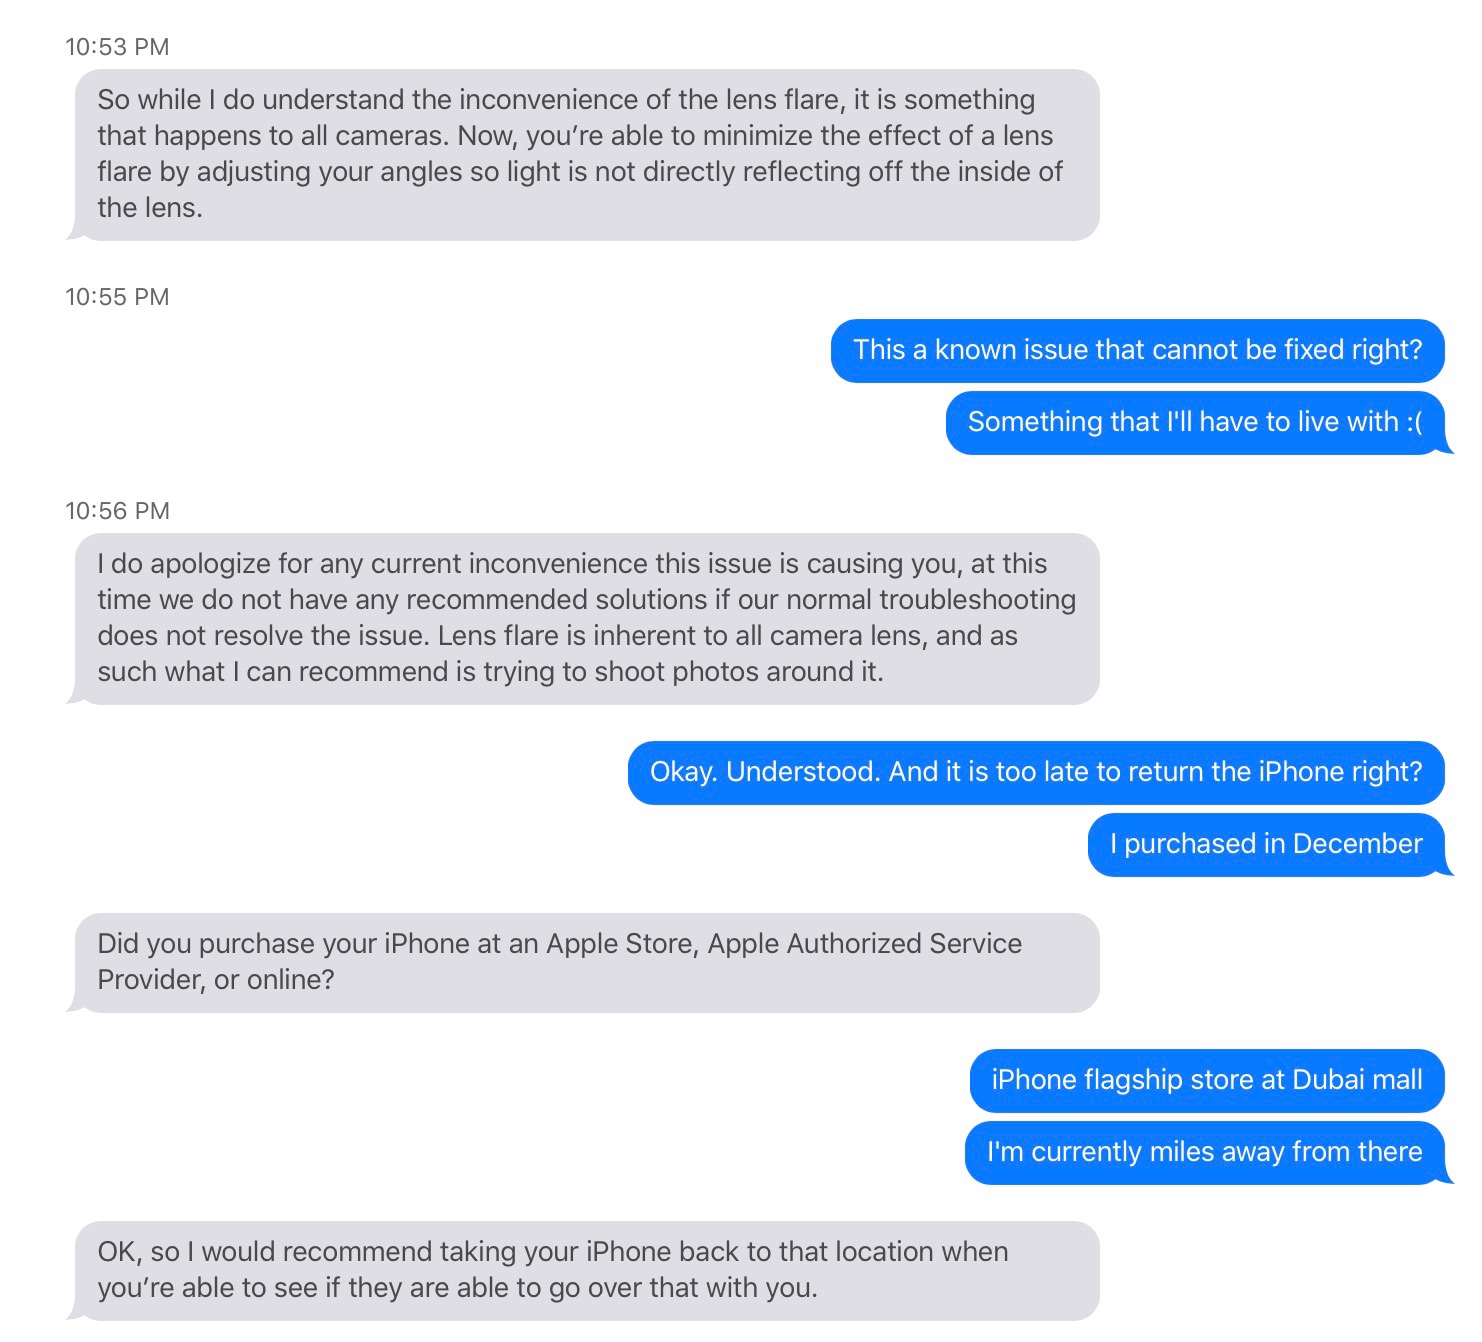Select the "I'm currently miles away" message
Viewport: 1482px width, 1342px height.
1204,1152
